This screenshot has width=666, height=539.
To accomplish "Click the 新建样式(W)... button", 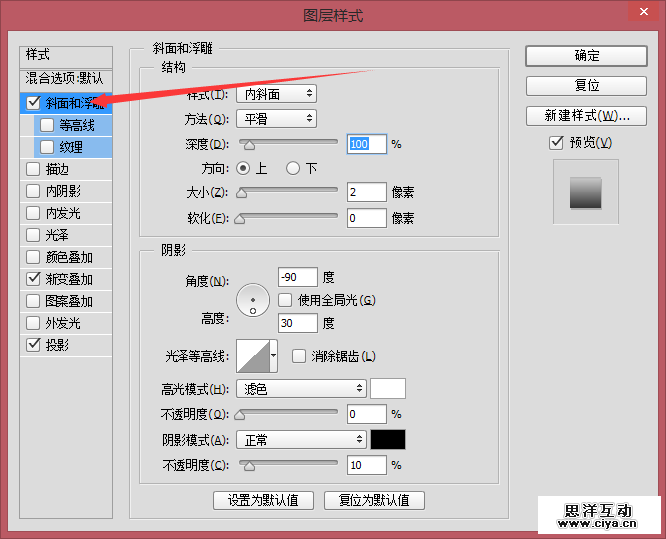I will coord(586,116).
